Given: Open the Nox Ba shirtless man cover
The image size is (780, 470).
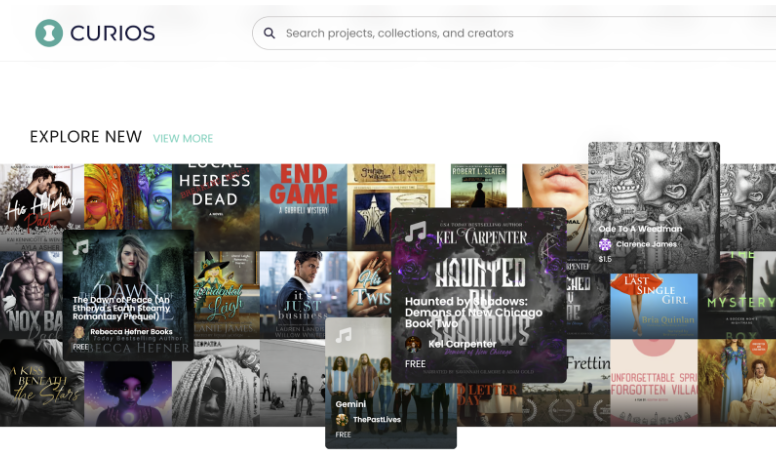Looking at the screenshot, I should coord(31,295).
